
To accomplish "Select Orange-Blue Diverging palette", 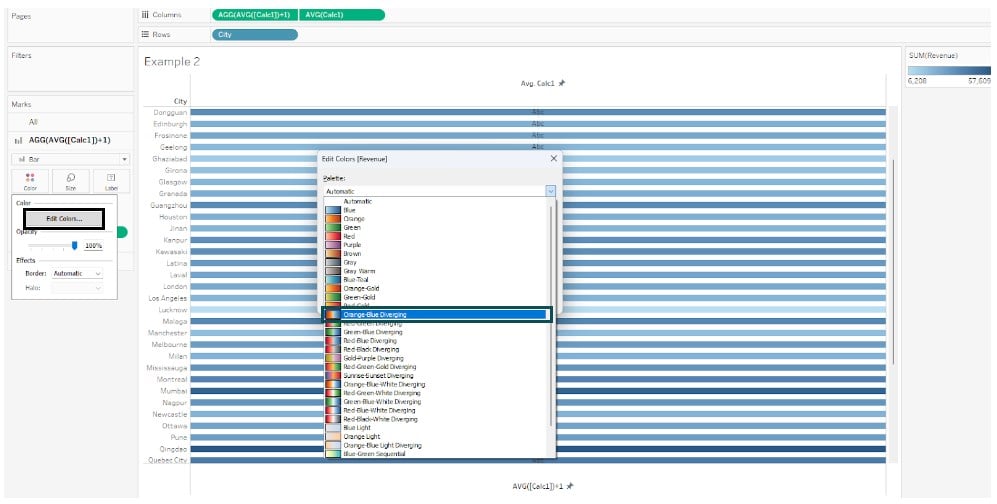I will [x=437, y=315].
